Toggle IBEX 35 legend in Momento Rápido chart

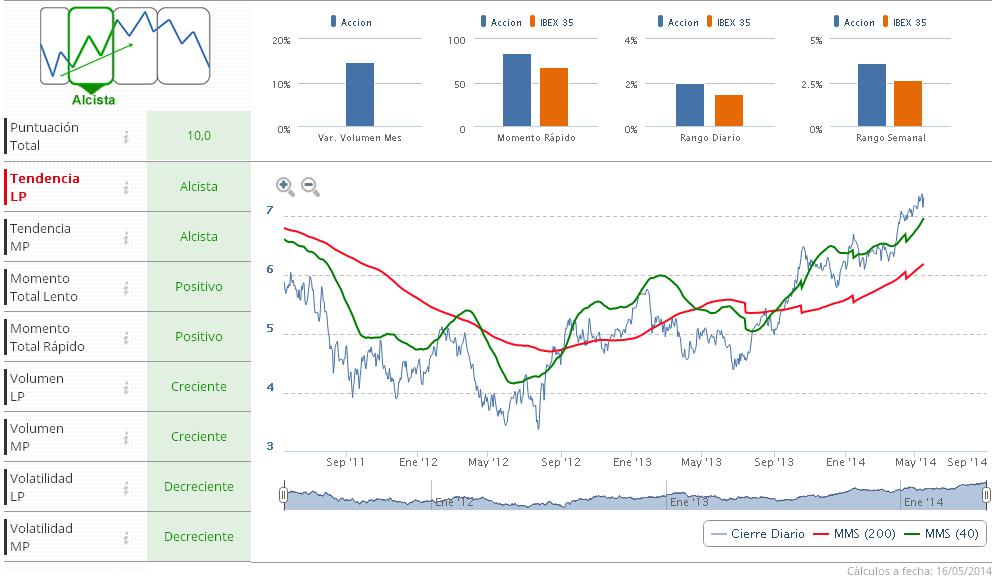coord(552,22)
